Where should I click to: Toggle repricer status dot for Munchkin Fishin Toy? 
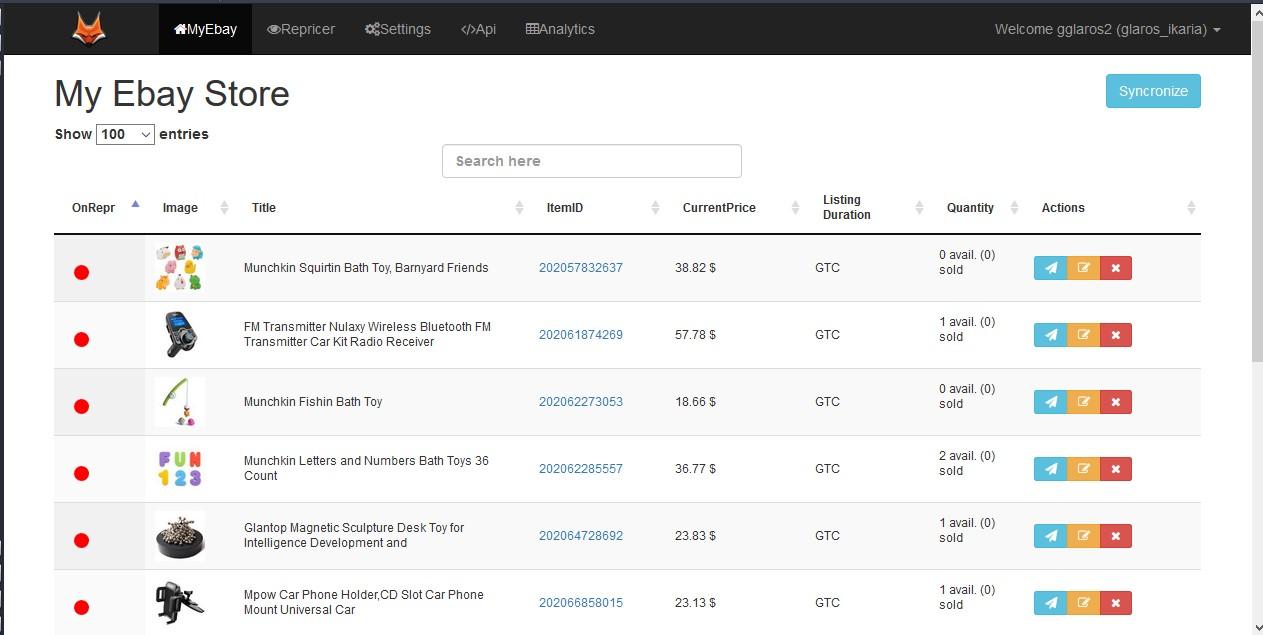click(82, 406)
